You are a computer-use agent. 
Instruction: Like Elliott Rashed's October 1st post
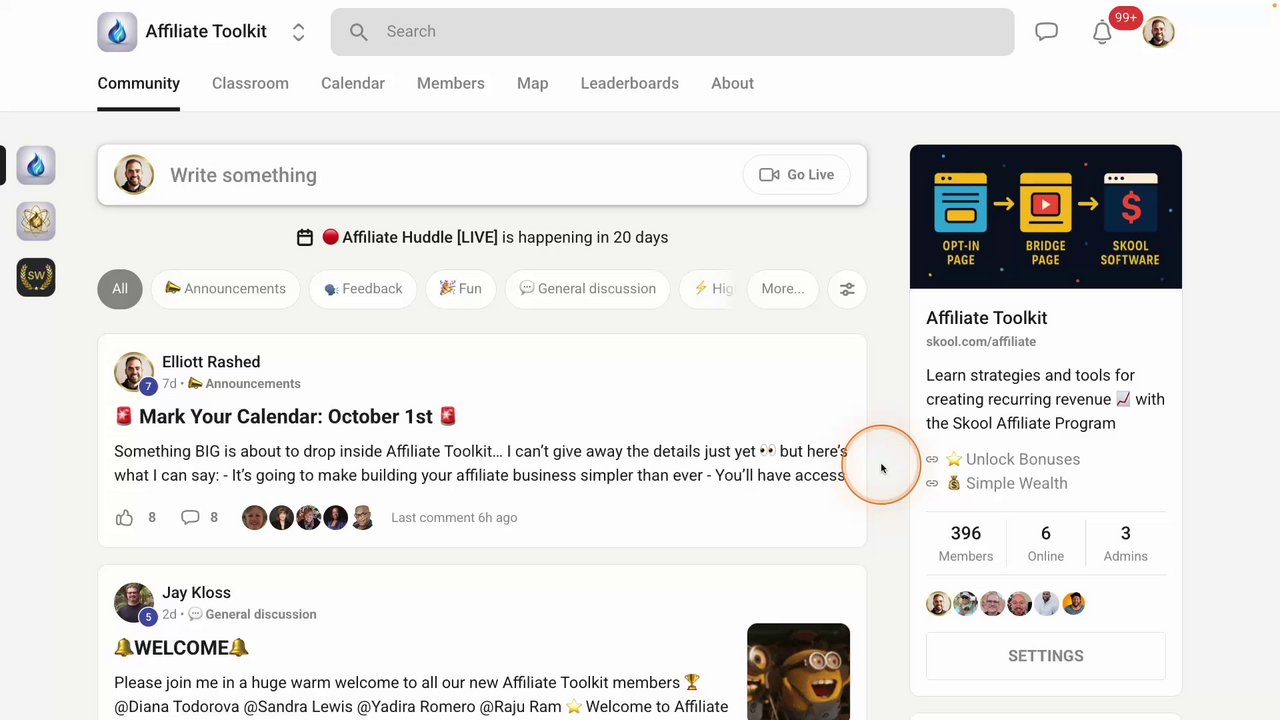[124, 517]
